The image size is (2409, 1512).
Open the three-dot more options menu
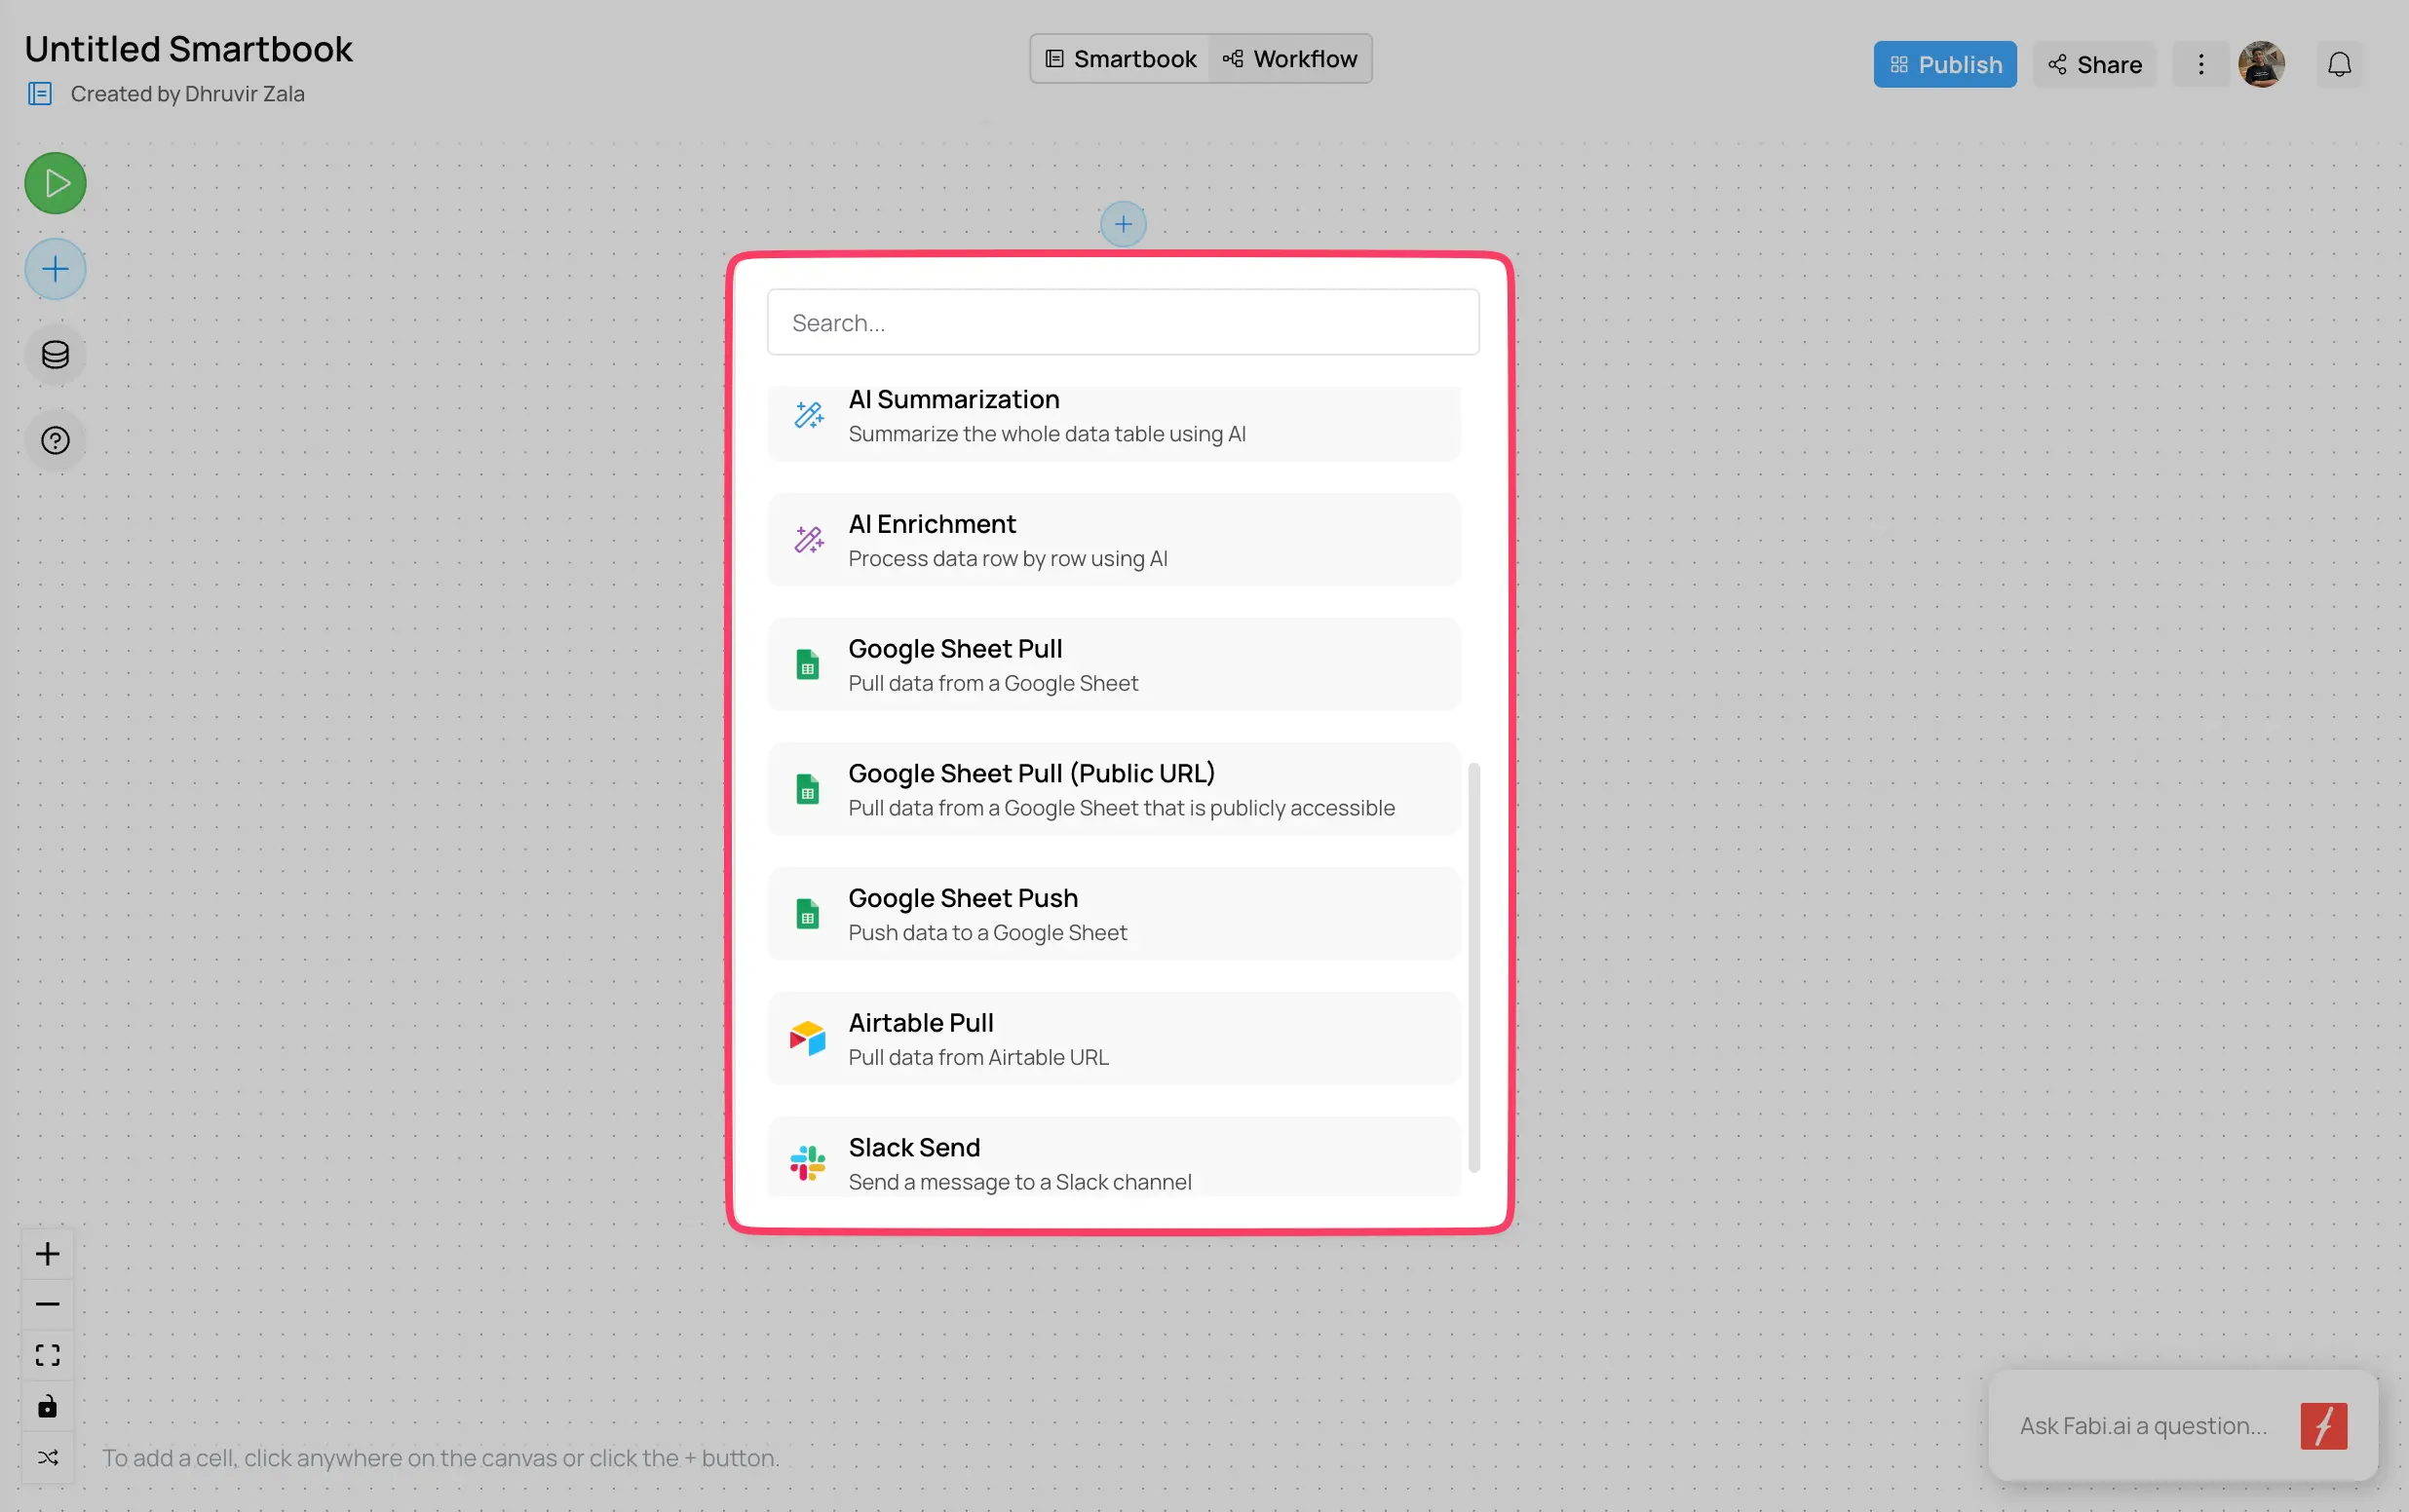click(2200, 65)
